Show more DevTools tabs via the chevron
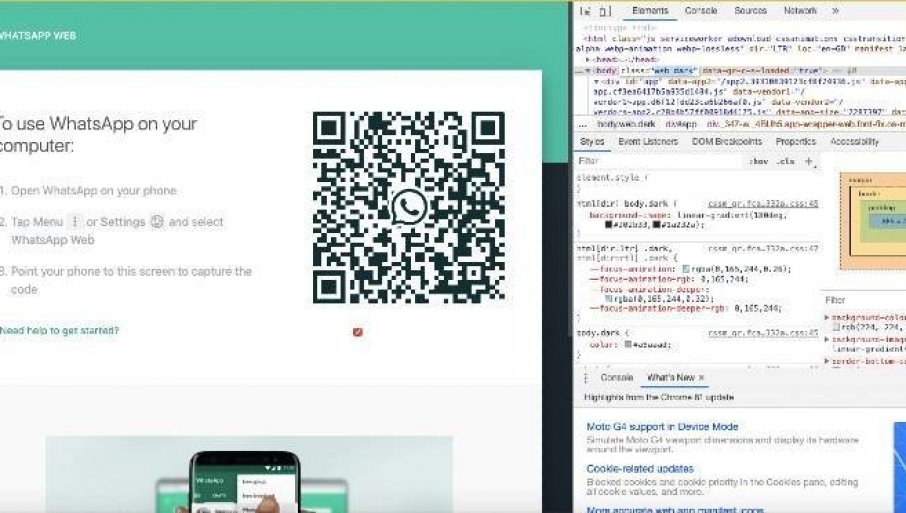 835,11
